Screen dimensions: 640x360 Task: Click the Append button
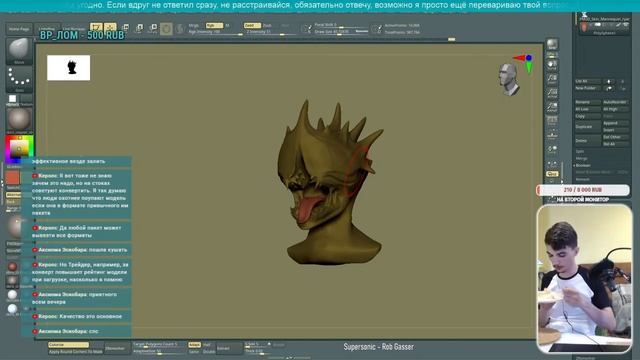[x=616, y=123]
